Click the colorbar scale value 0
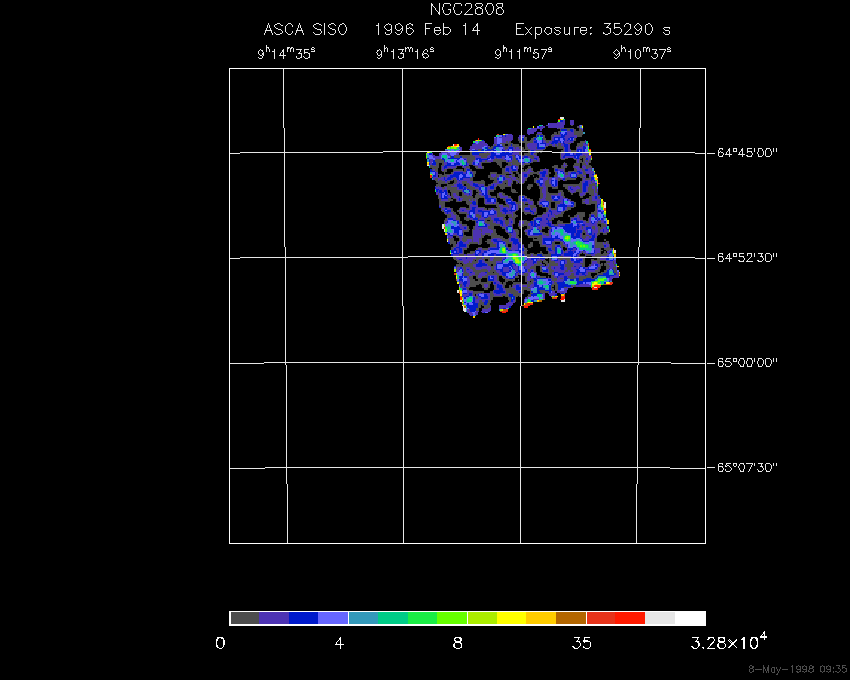 pyautogui.click(x=220, y=644)
